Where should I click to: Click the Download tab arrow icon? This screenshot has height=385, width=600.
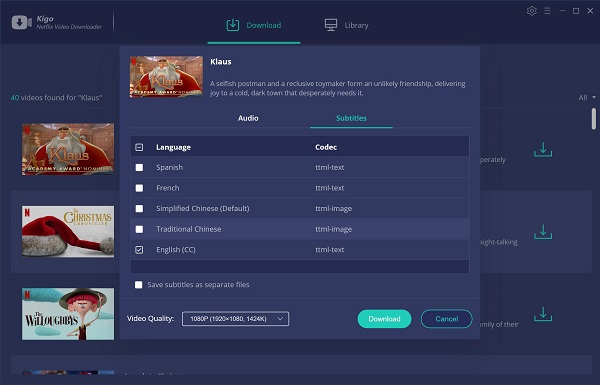[x=233, y=25]
